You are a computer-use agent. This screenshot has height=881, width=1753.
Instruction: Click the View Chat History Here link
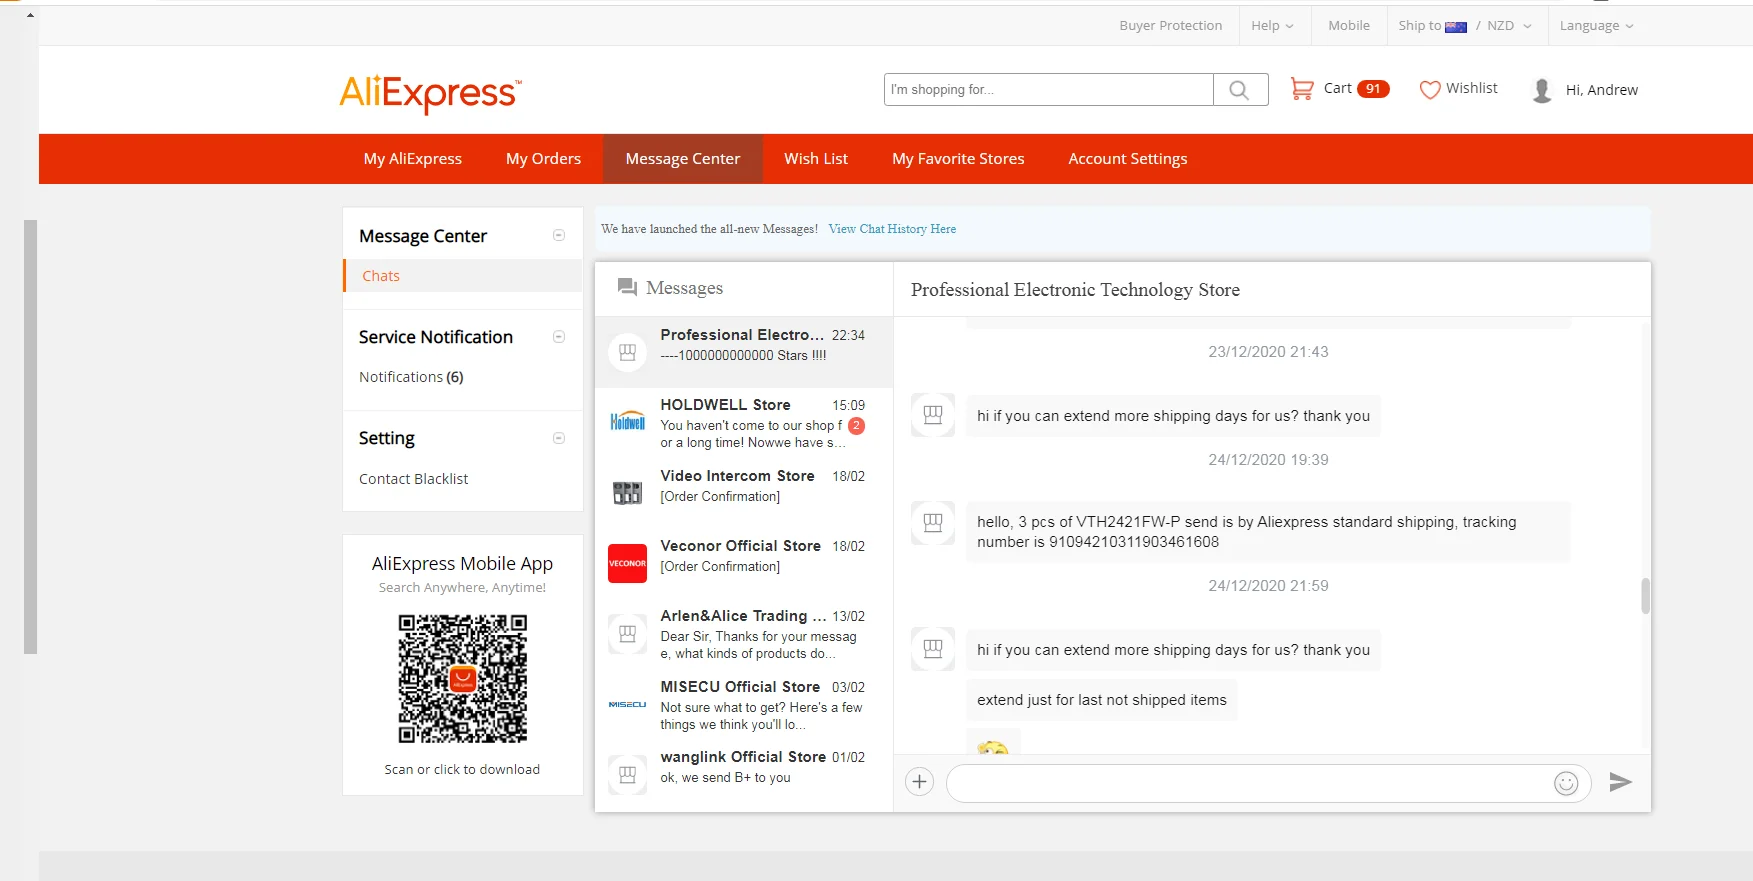pyautogui.click(x=892, y=229)
